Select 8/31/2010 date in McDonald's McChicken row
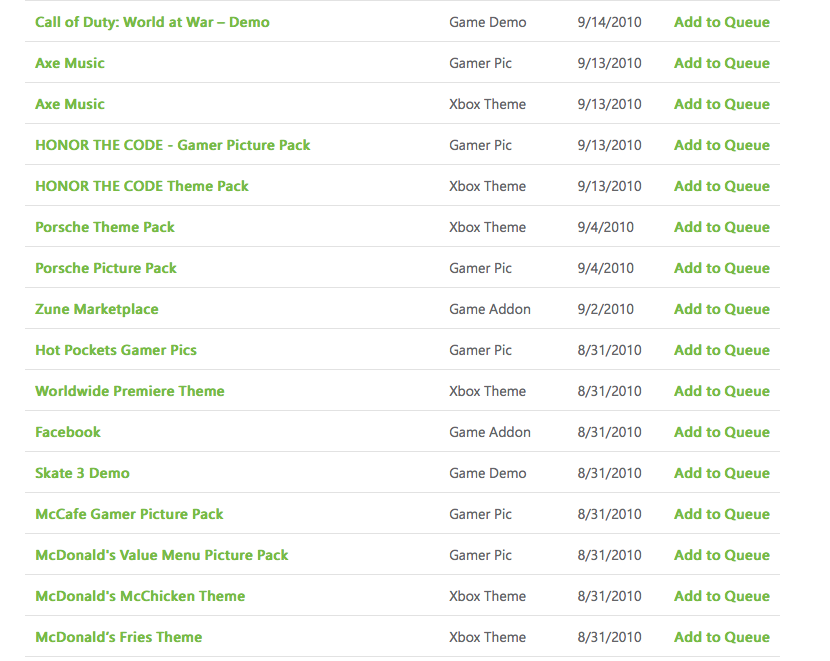This screenshot has height=661, width=830. (609, 596)
